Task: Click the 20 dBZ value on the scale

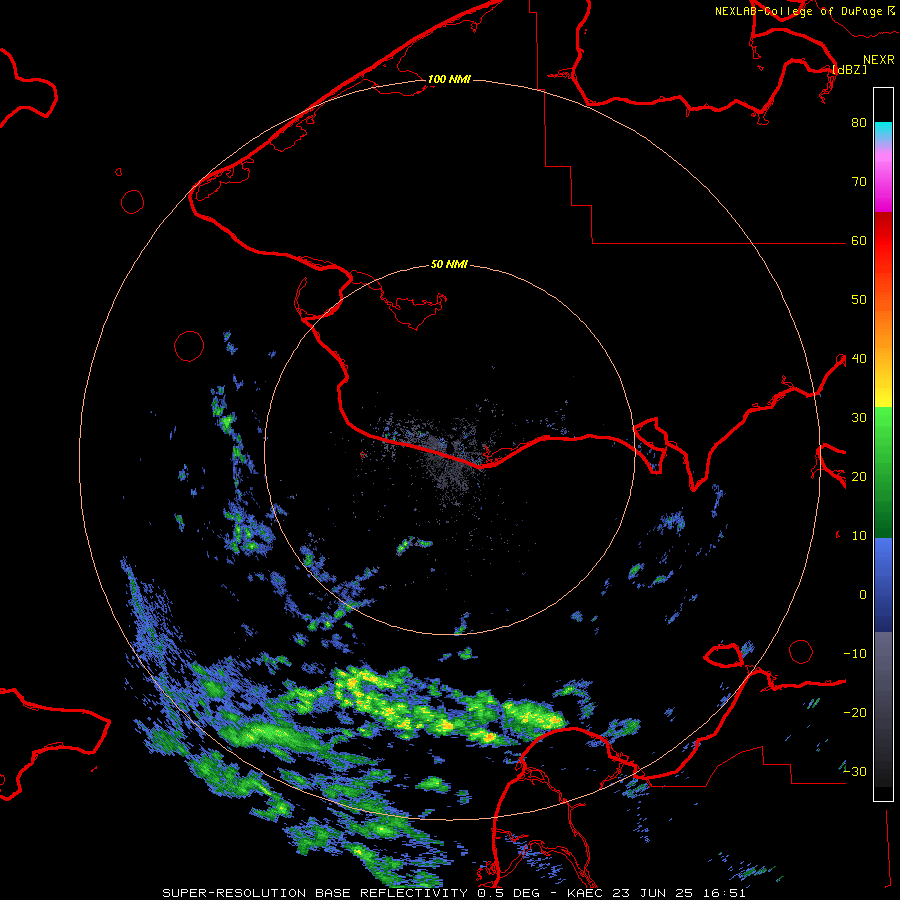Action: (859, 476)
